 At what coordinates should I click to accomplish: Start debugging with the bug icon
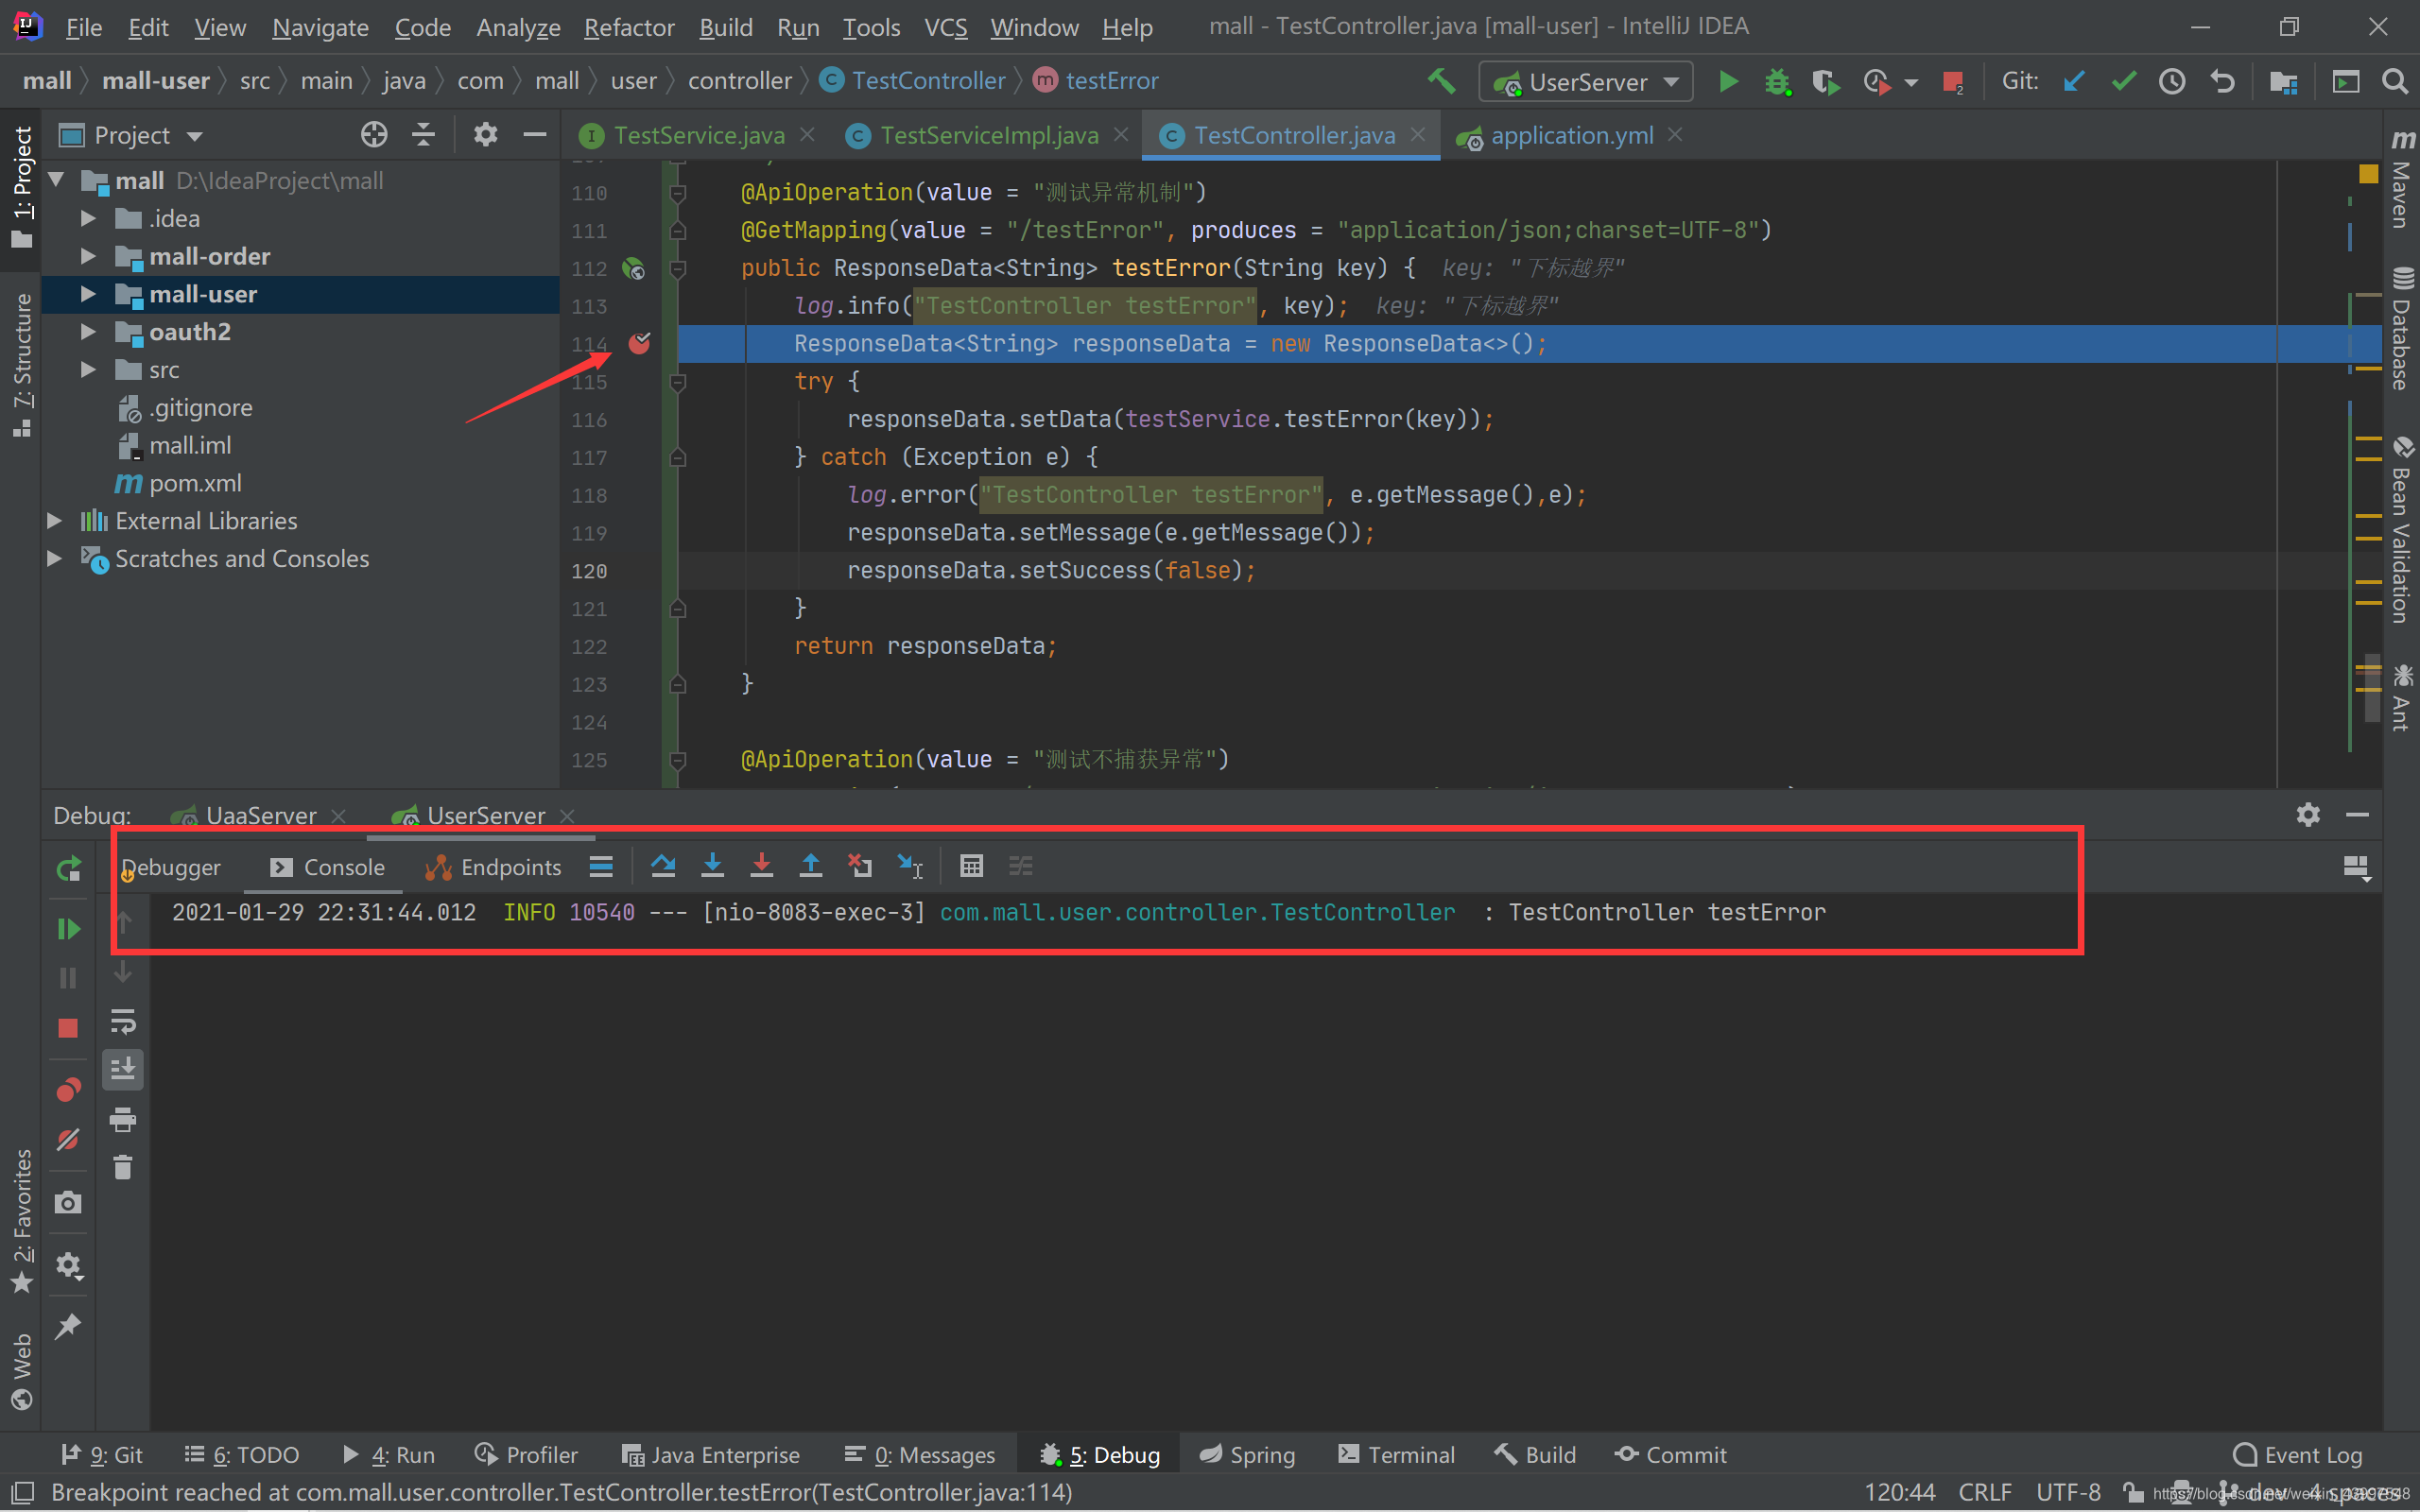1778,81
